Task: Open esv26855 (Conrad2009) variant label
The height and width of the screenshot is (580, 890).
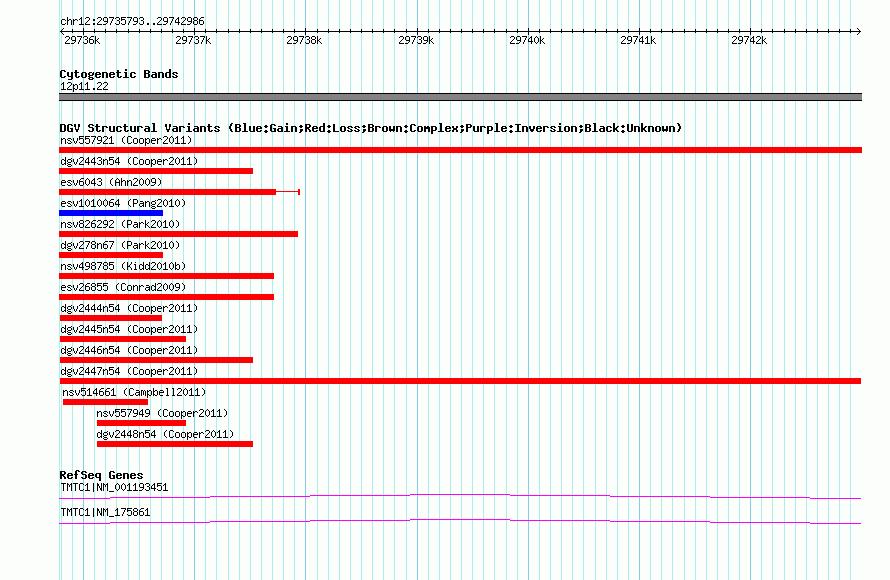Action: click(123, 287)
